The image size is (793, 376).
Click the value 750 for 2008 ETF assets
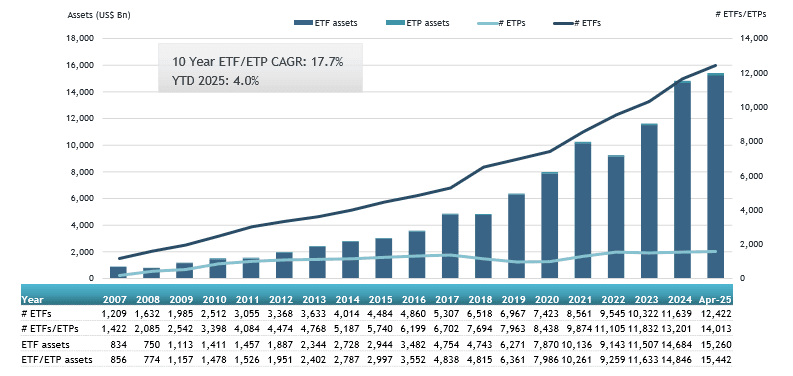[x=153, y=345]
